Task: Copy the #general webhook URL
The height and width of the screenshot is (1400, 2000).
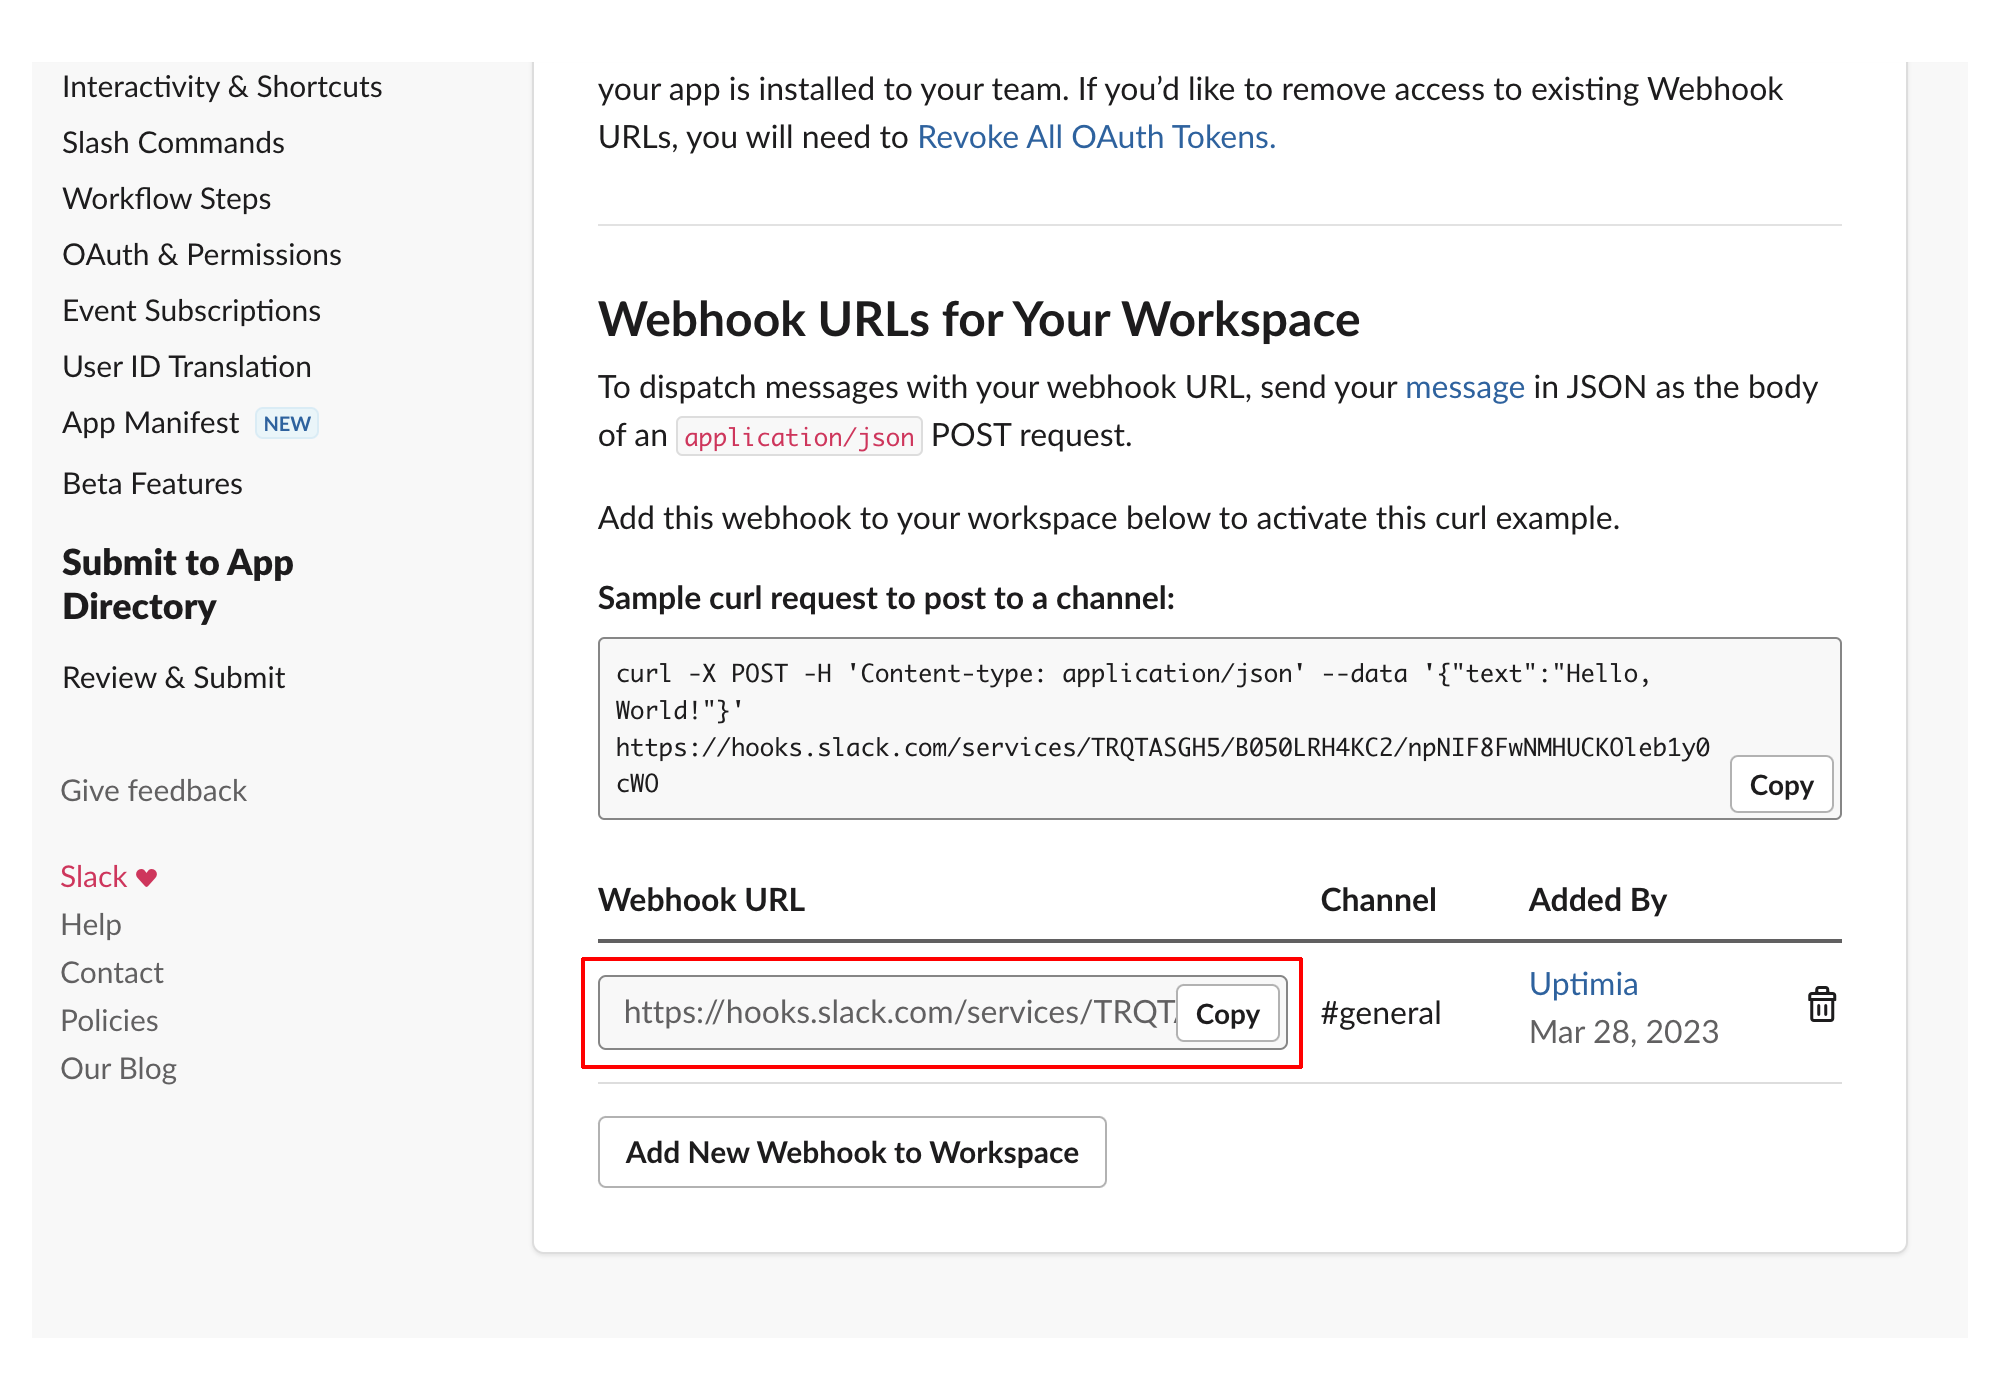Action: click(x=1228, y=1014)
